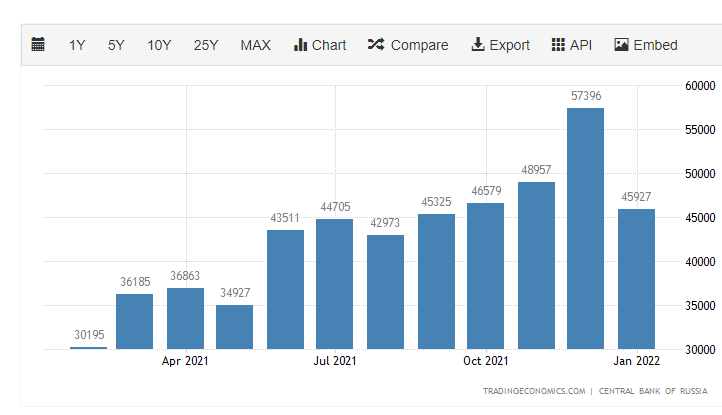The height and width of the screenshot is (415, 722).
Task: Click the bar chart icon beside Chart
Action: coord(300,45)
